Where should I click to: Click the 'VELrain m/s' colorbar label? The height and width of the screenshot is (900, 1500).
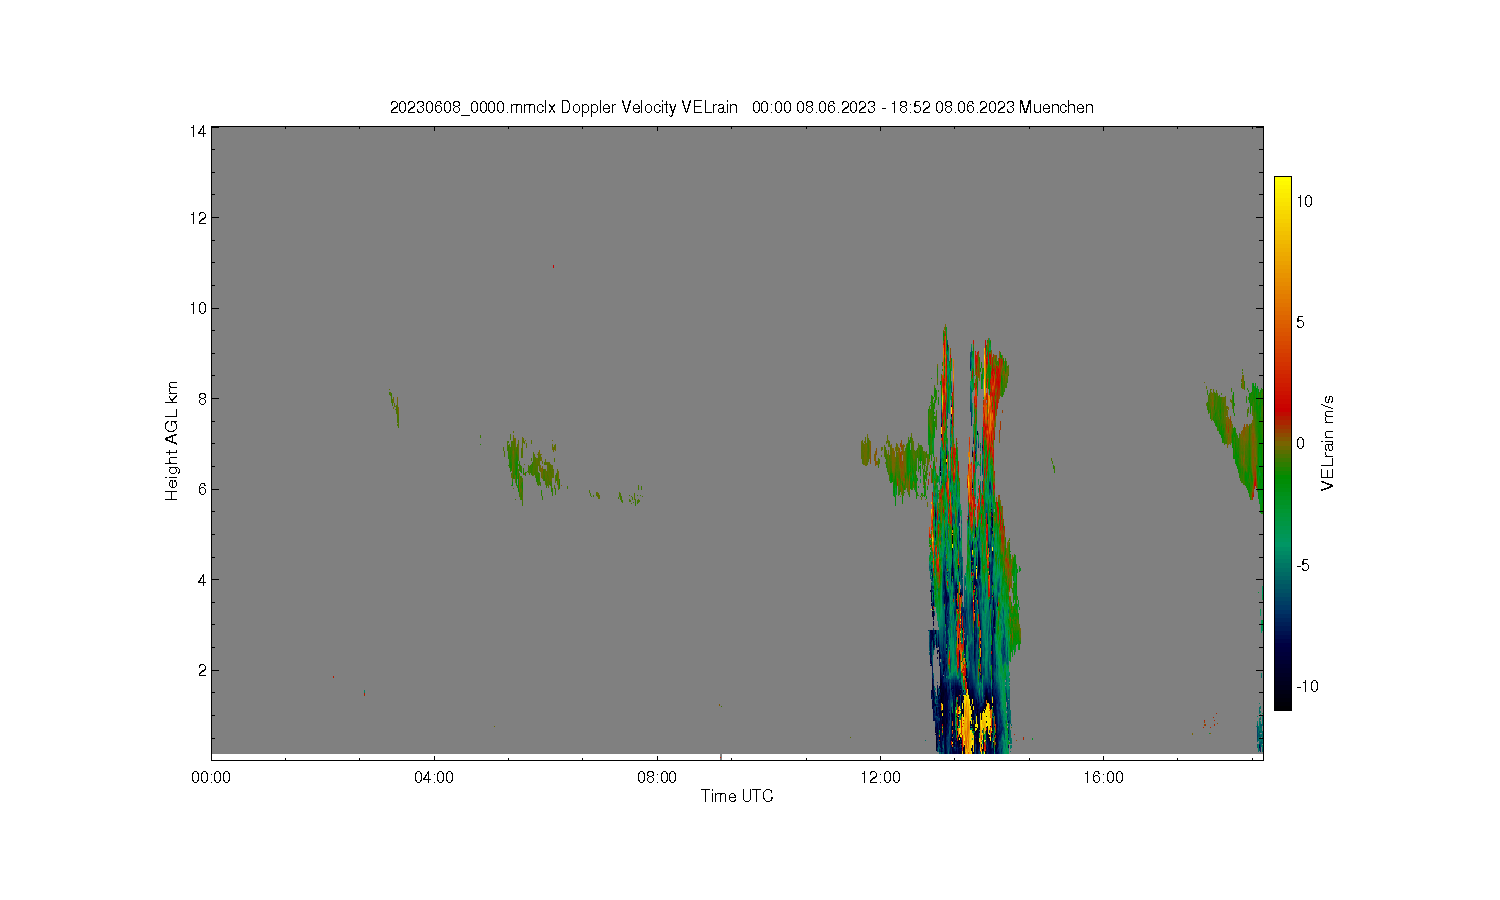point(1327,443)
